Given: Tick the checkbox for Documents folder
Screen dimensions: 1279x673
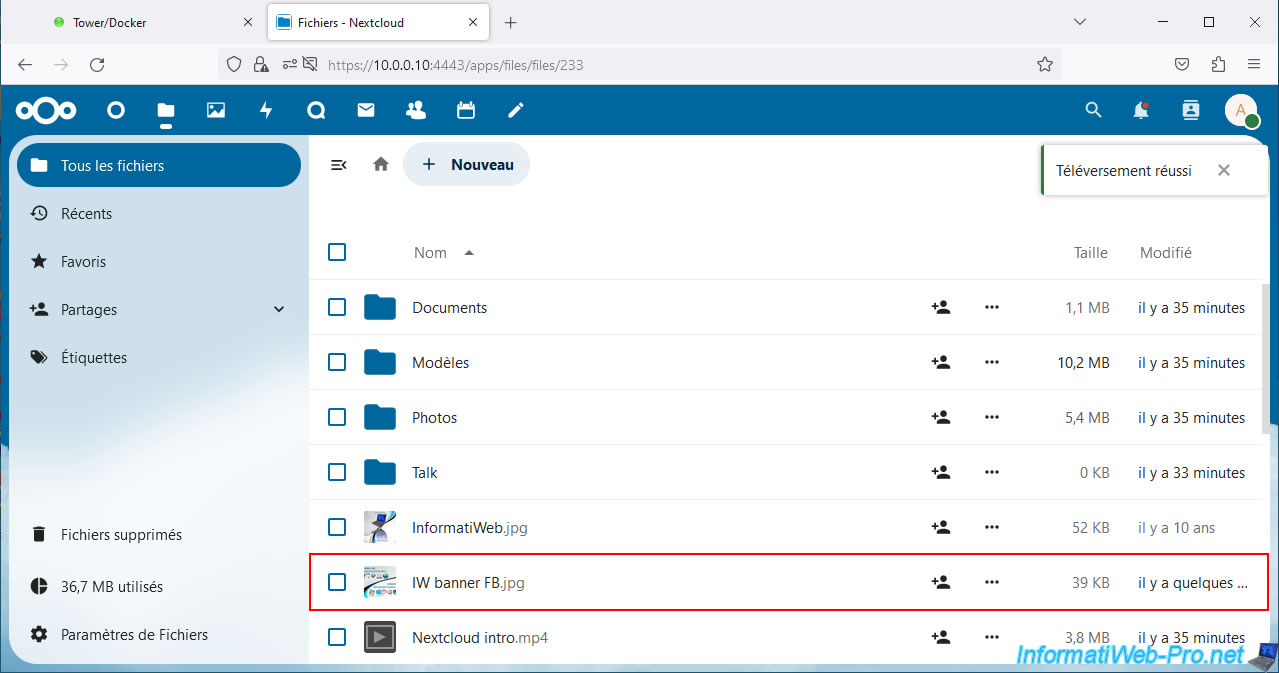Looking at the screenshot, I should click(337, 307).
